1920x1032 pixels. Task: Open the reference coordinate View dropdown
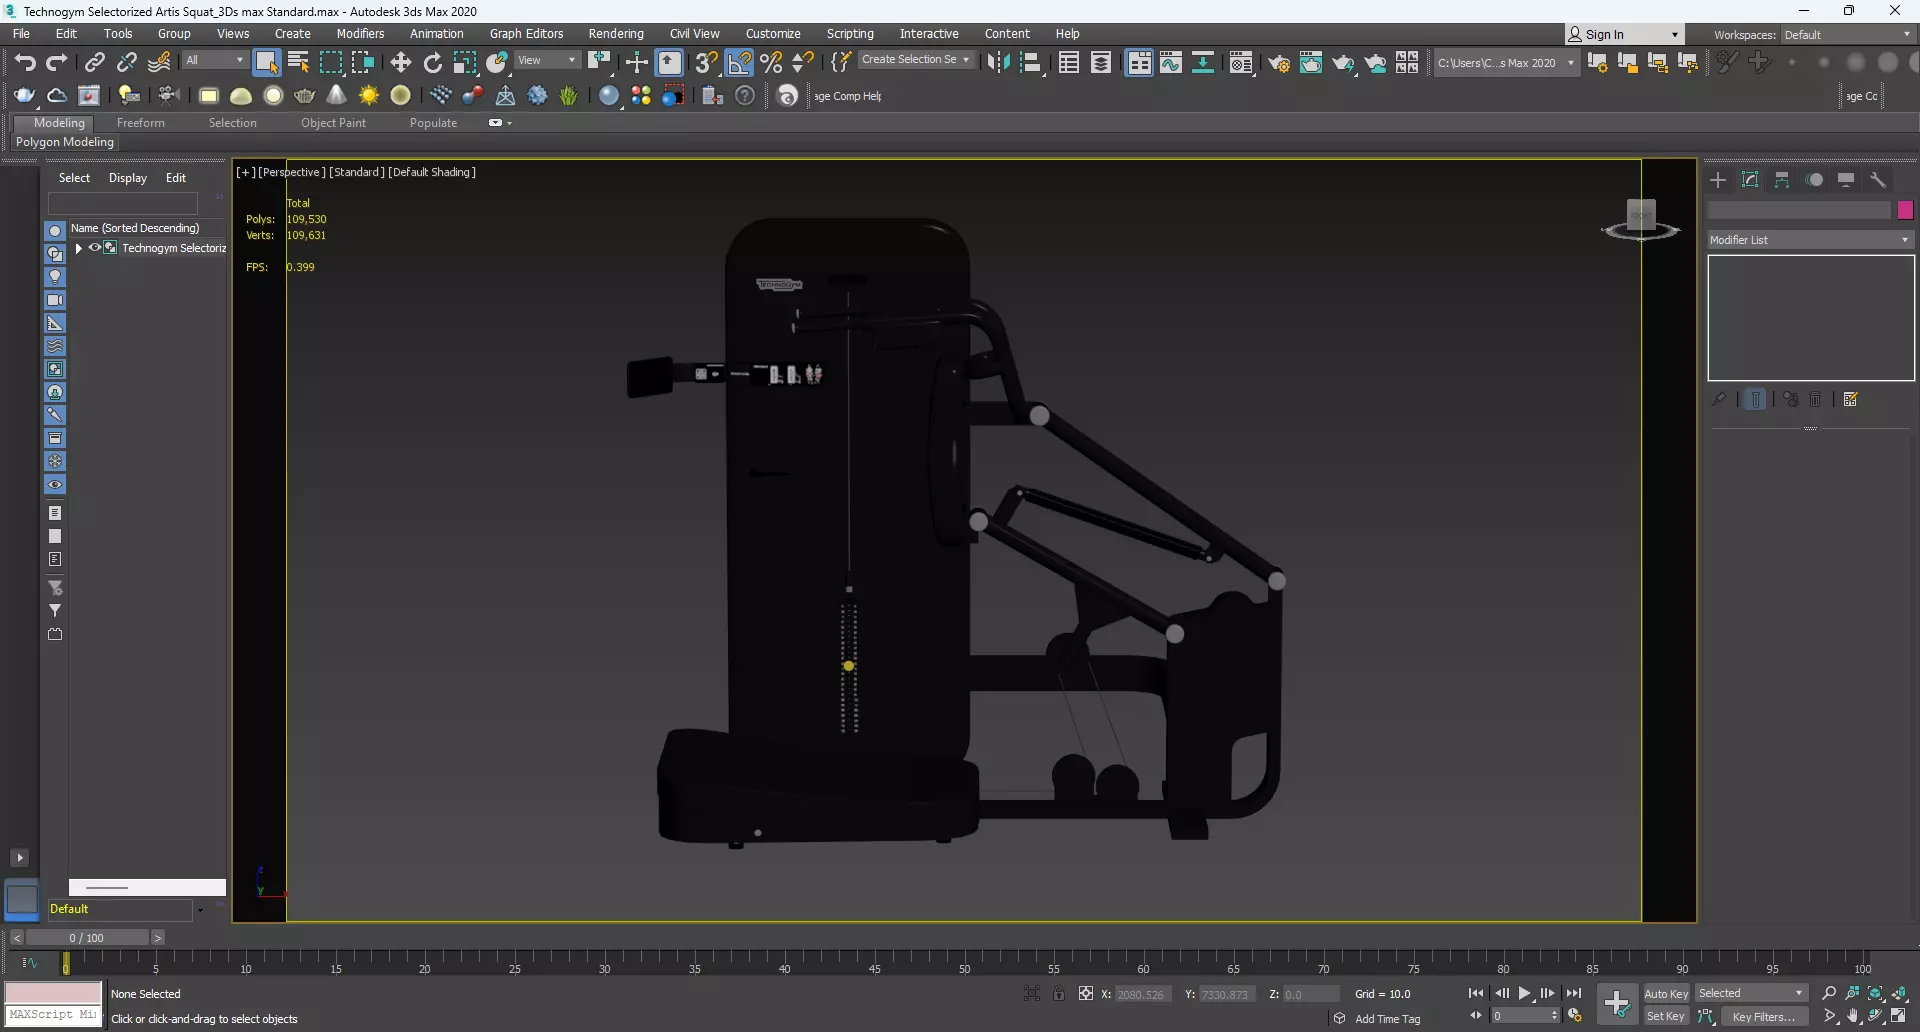click(x=546, y=60)
